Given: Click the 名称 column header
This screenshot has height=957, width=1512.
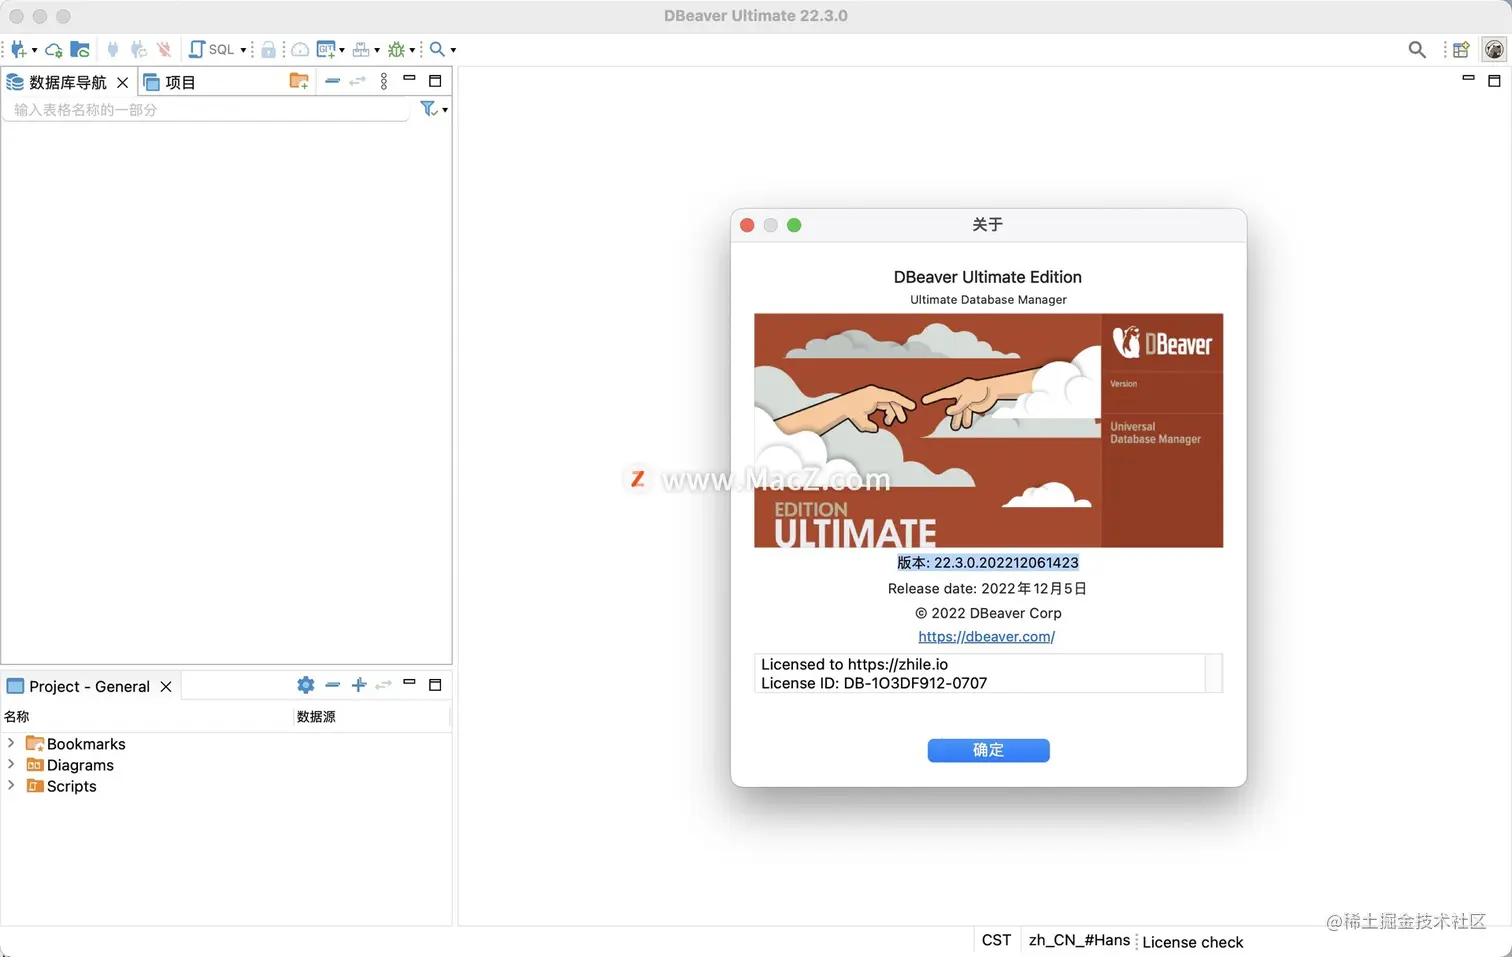Looking at the screenshot, I should 146,716.
